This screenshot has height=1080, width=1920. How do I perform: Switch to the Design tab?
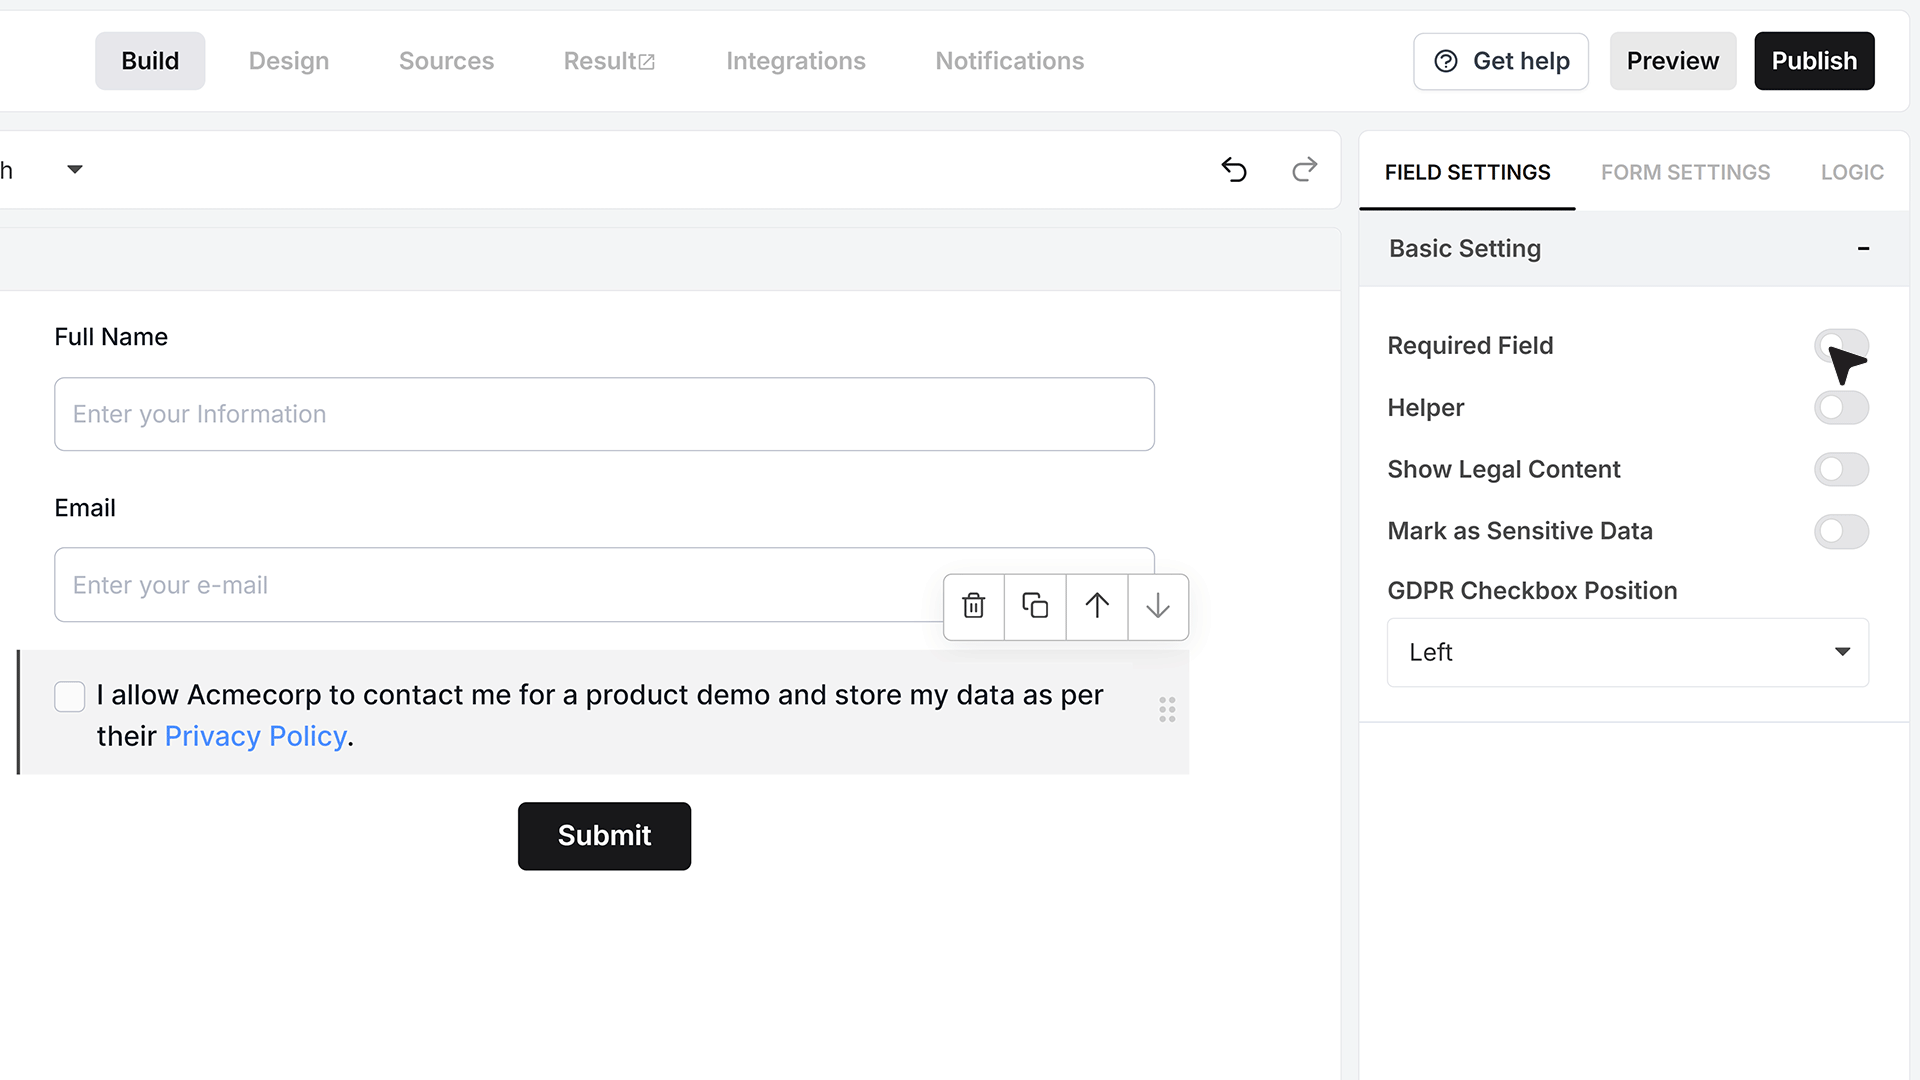[289, 61]
